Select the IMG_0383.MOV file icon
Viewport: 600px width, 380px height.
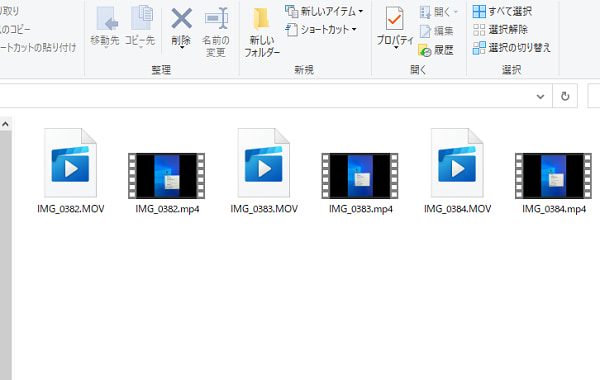pyautogui.click(x=264, y=163)
